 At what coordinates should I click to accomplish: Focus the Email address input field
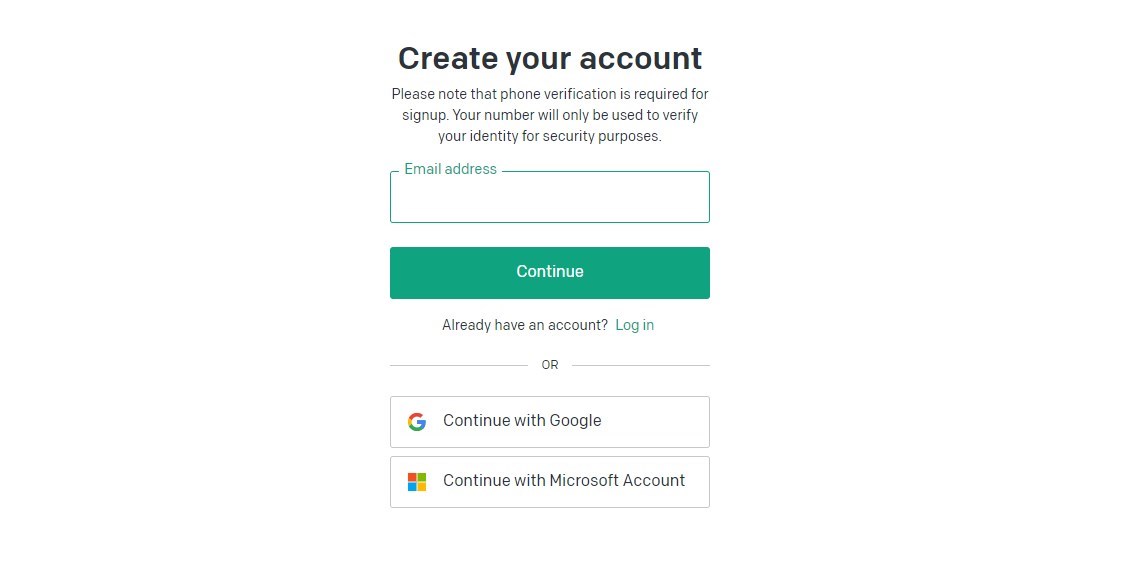(550, 197)
